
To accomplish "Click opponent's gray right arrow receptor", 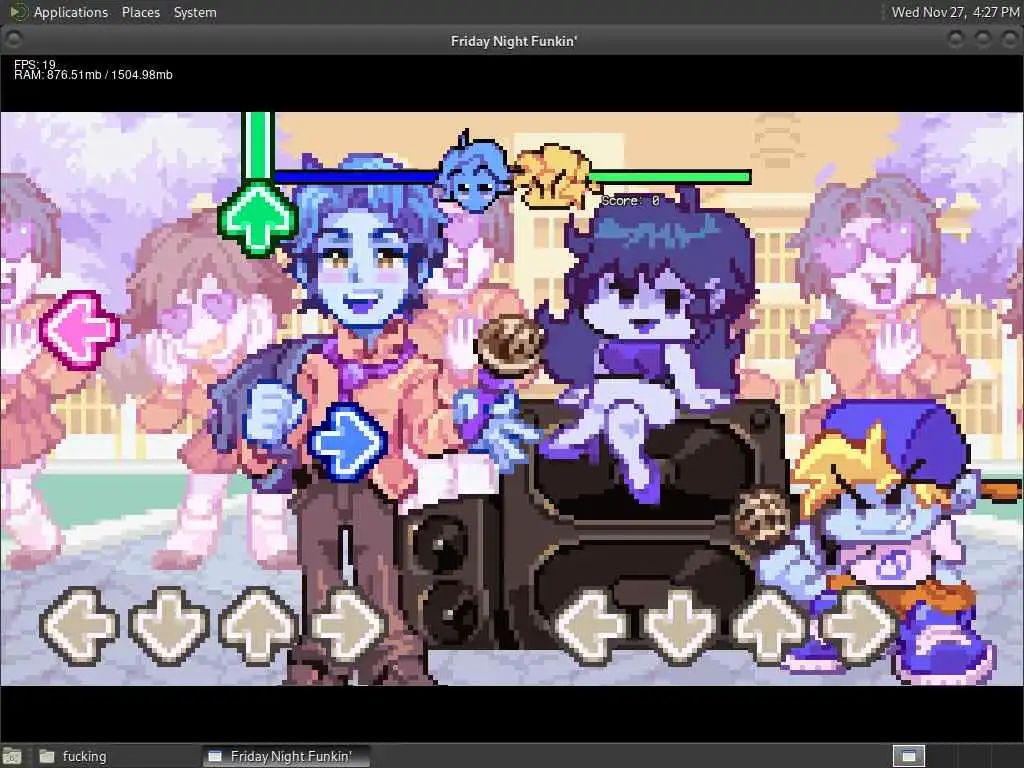I will [348, 626].
